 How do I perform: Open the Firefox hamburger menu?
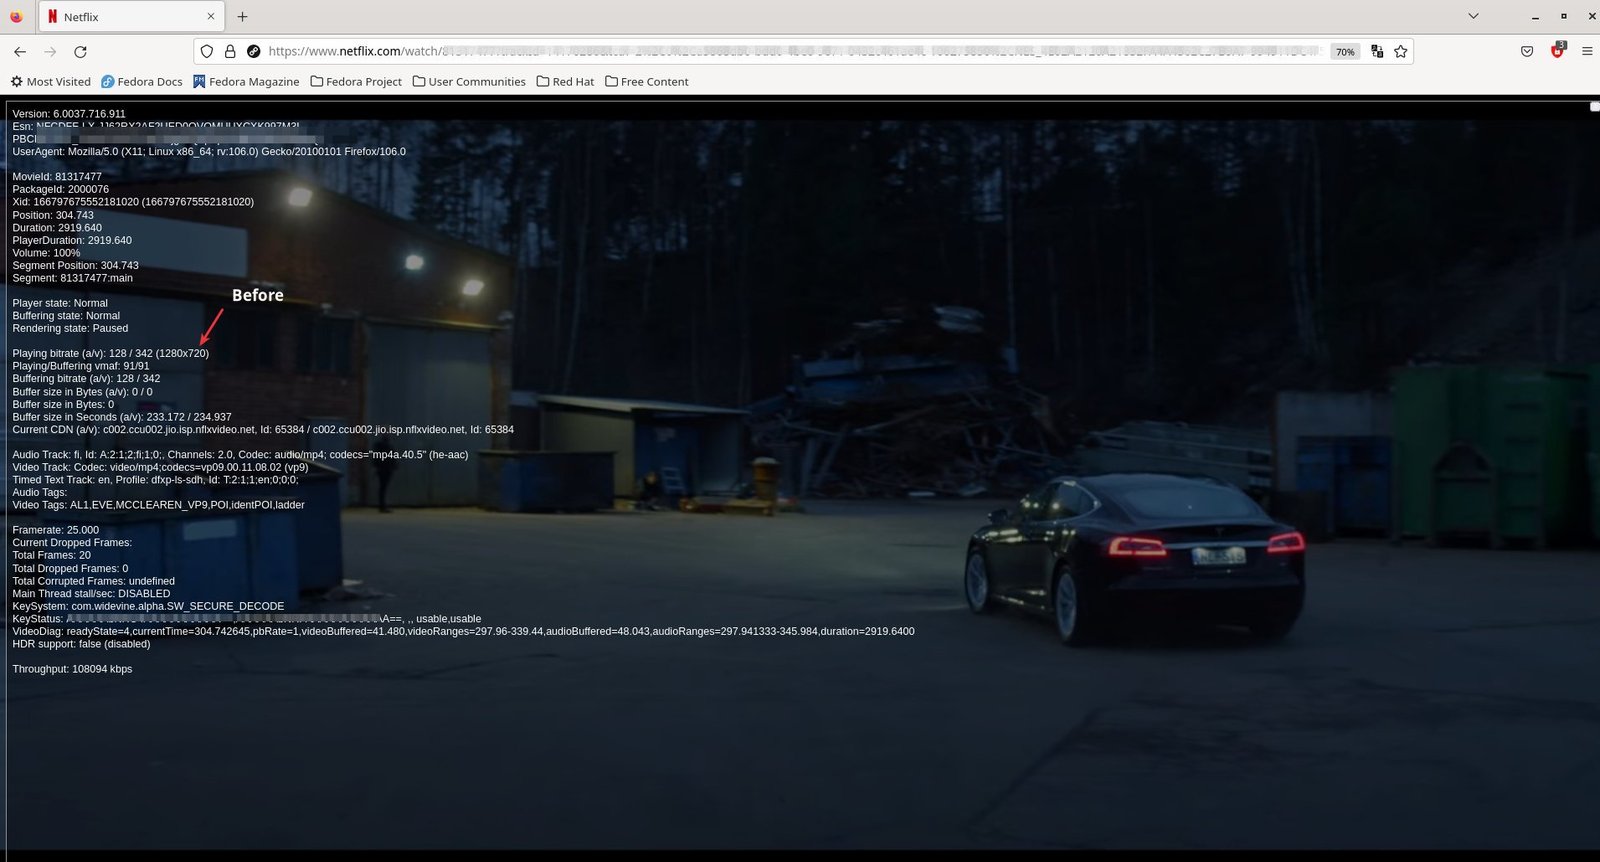[1587, 51]
